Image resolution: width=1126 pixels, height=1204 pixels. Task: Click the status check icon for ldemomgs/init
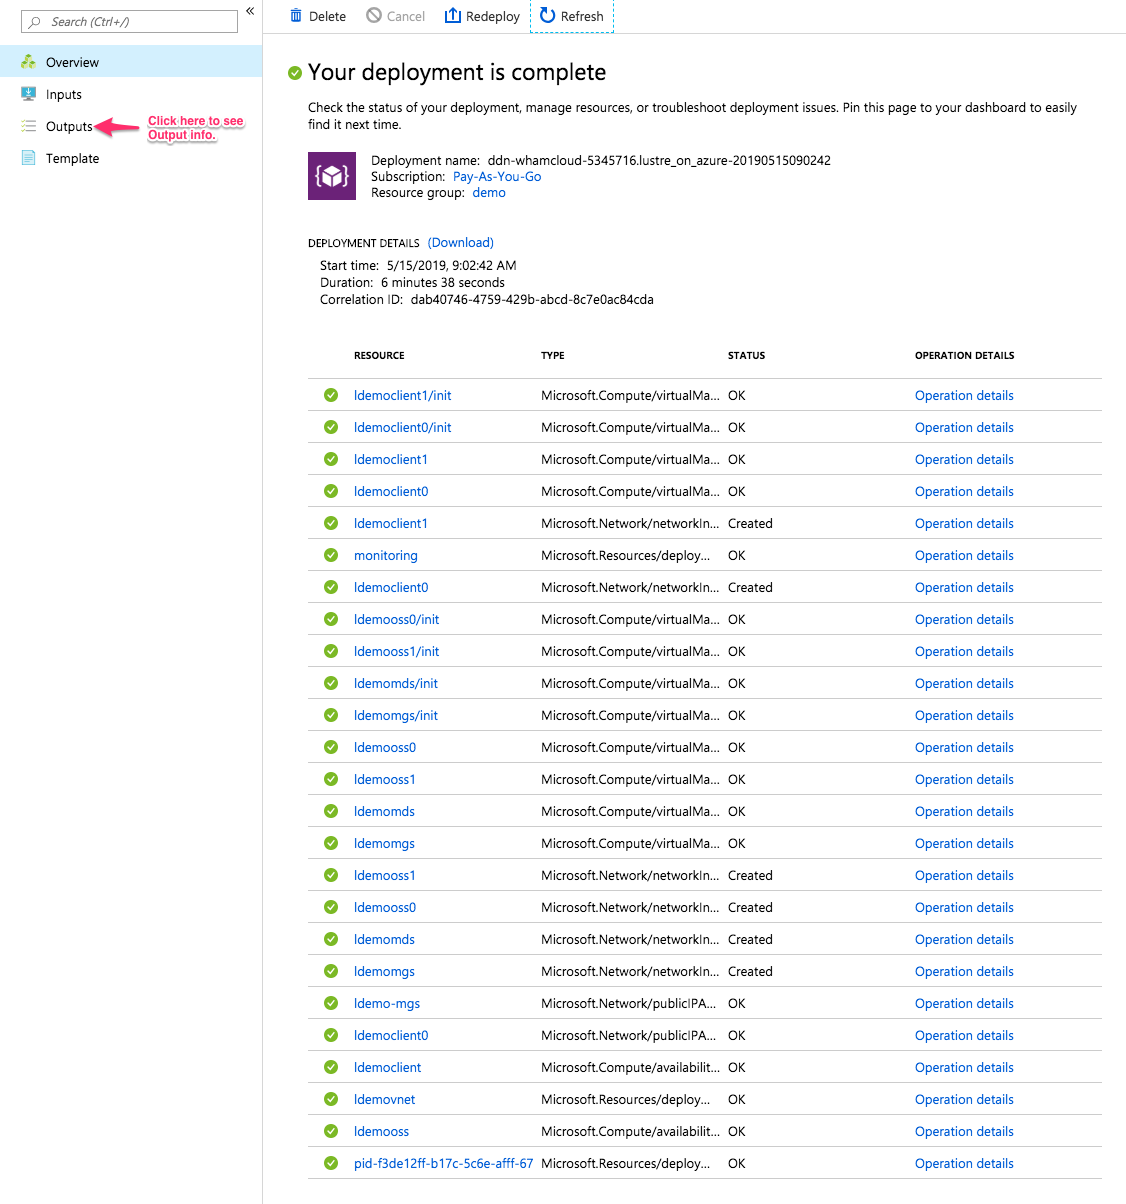click(331, 715)
